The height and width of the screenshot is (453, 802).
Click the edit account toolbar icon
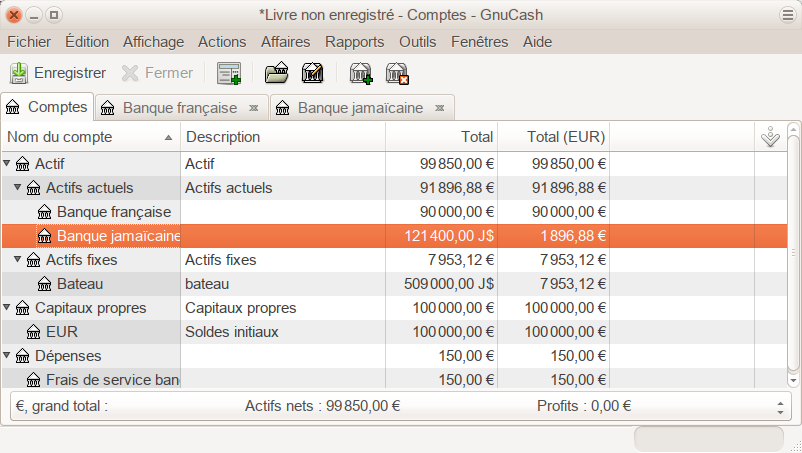313,73
